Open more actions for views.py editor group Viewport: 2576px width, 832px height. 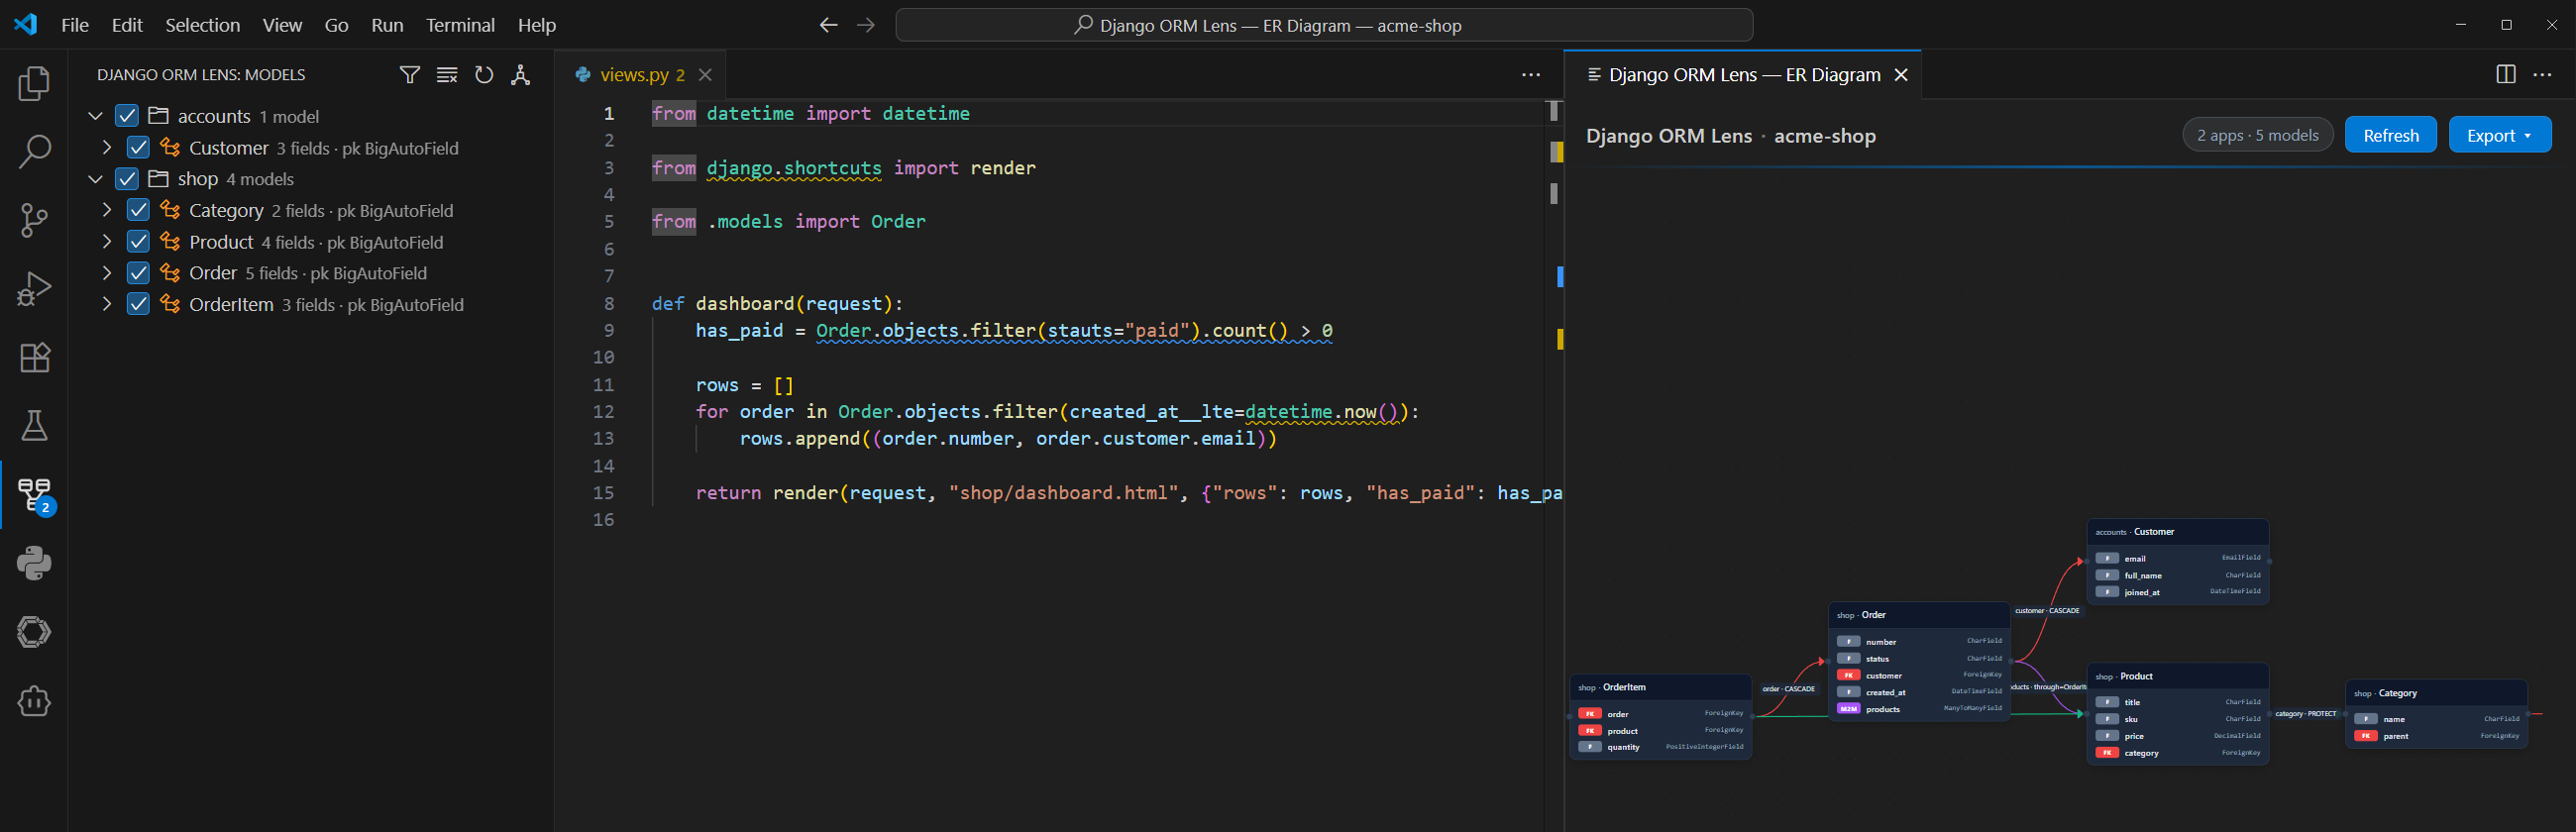coord(1531,75)
